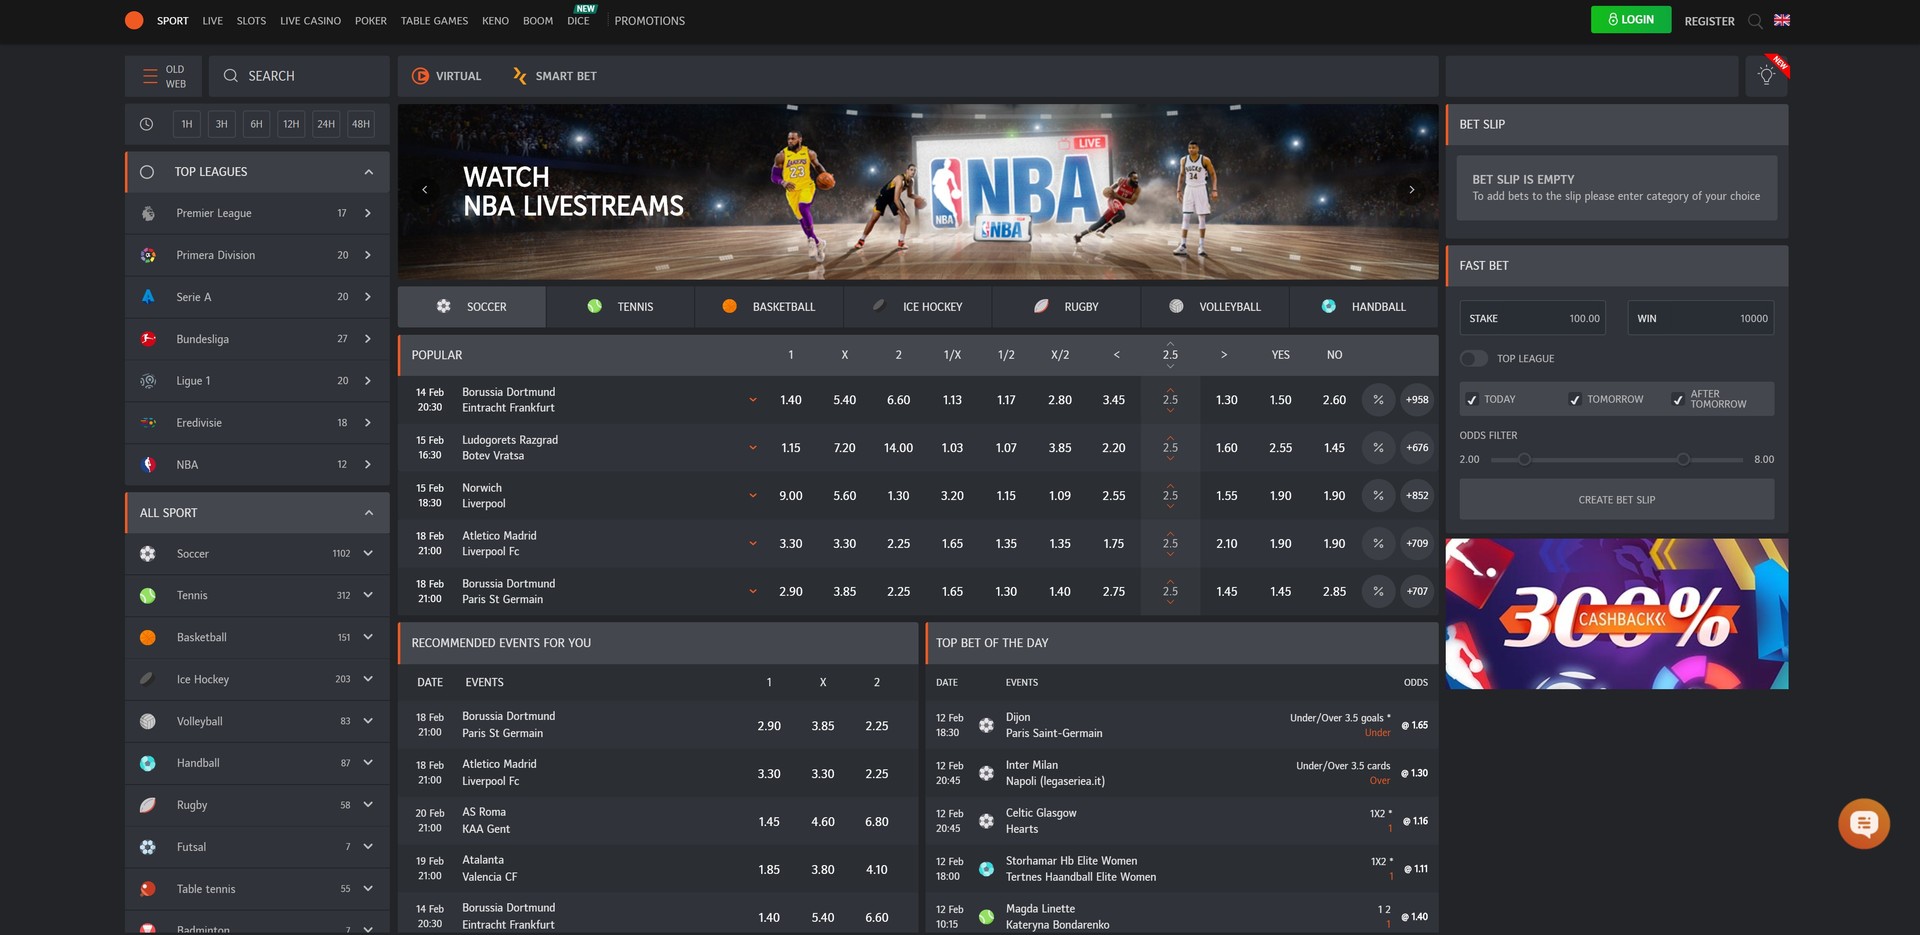Viewport: 1920px width, 935px height.
Task: Click the Rugby ball icon in sidebar
Action: 148,805
